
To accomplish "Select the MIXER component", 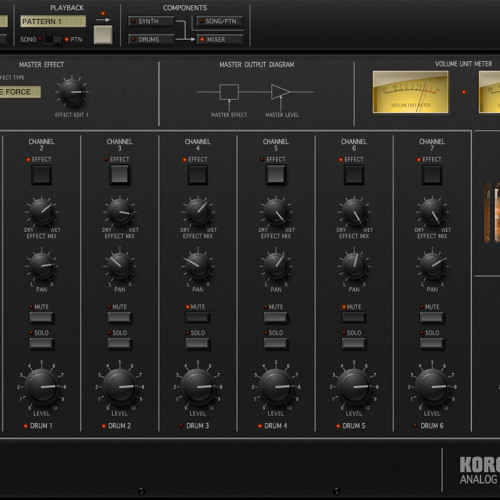I will tap(220, 39).
